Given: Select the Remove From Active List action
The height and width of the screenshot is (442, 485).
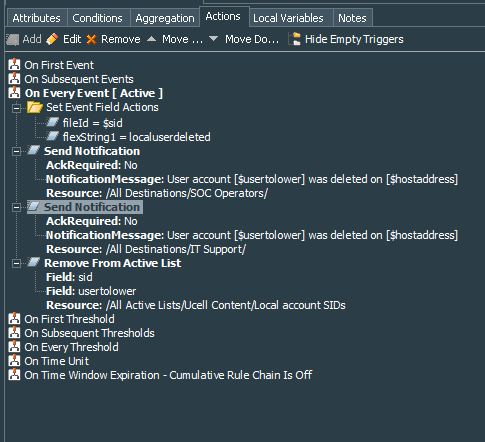Looking at the screenshot, I should click(113, 263).
